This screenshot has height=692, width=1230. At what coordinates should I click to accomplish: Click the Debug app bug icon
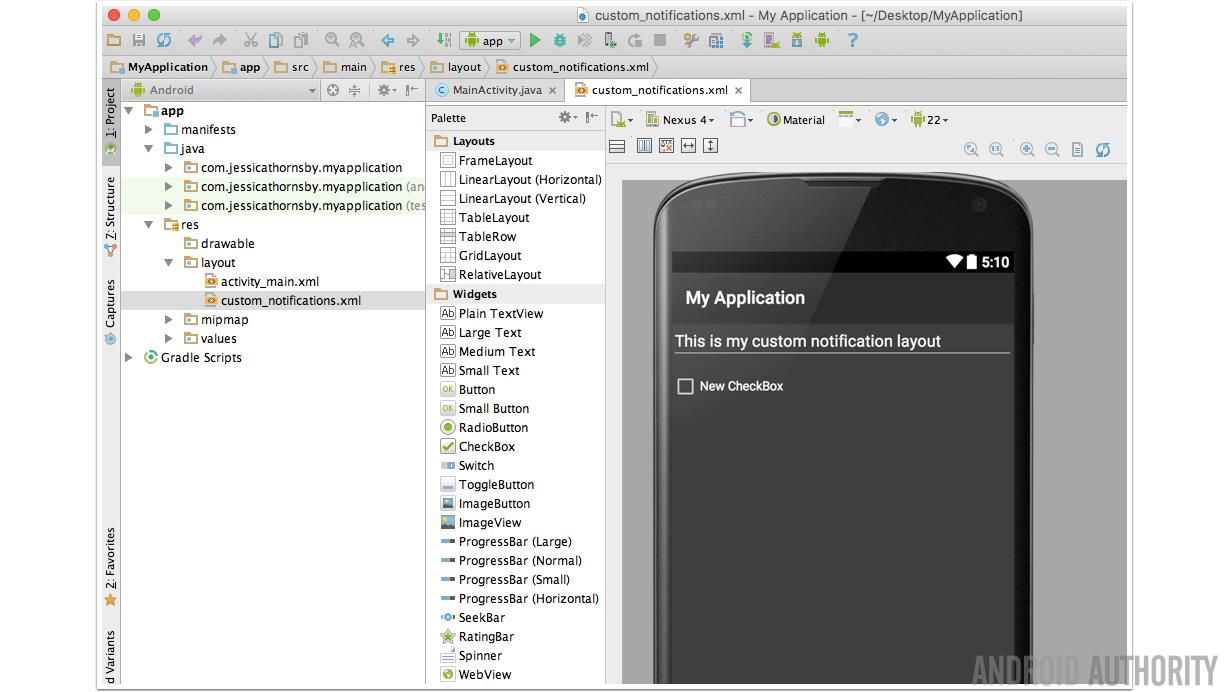(560, 41)
